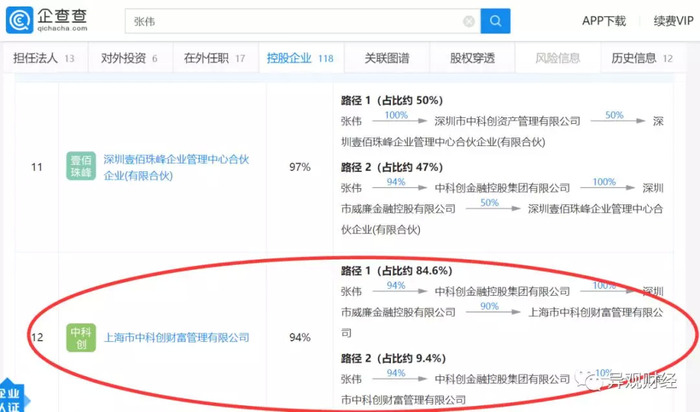Click the 路径 1 (占比约 50%) heading
The height and width of the screenshot is (412, 700).
point(392,100)
